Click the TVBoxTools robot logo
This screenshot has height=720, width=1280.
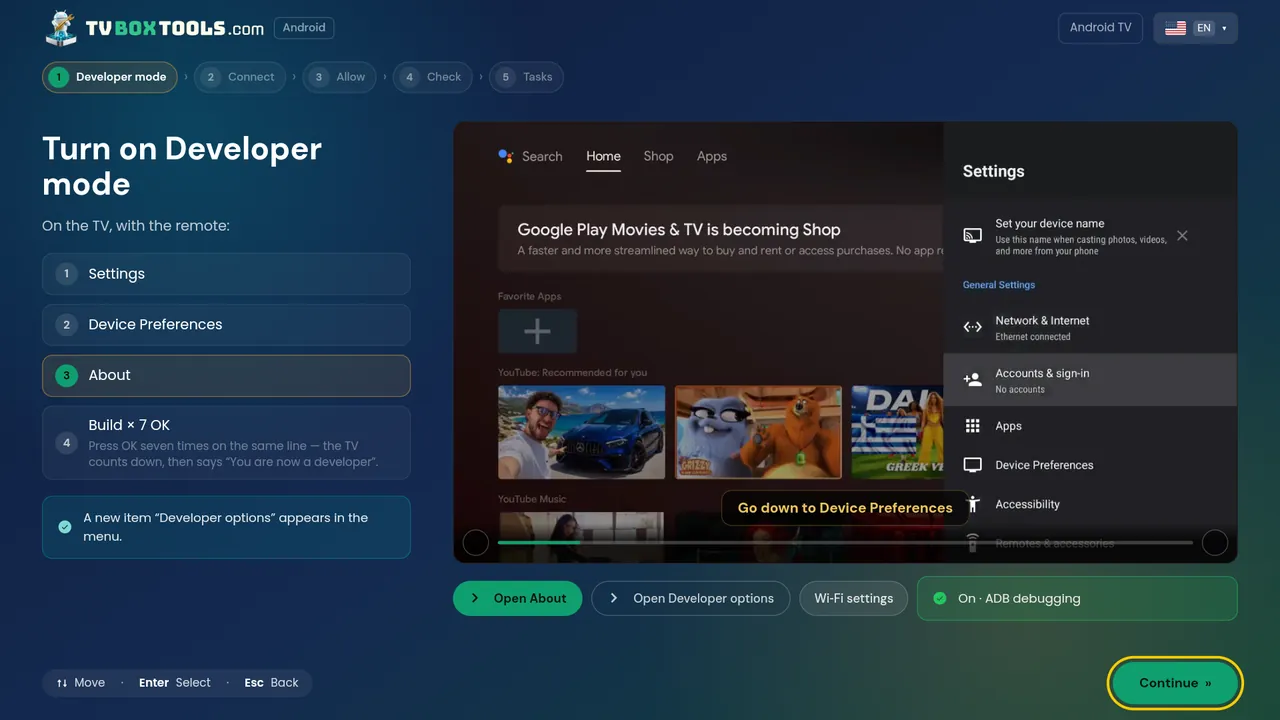tap(61, 28)
